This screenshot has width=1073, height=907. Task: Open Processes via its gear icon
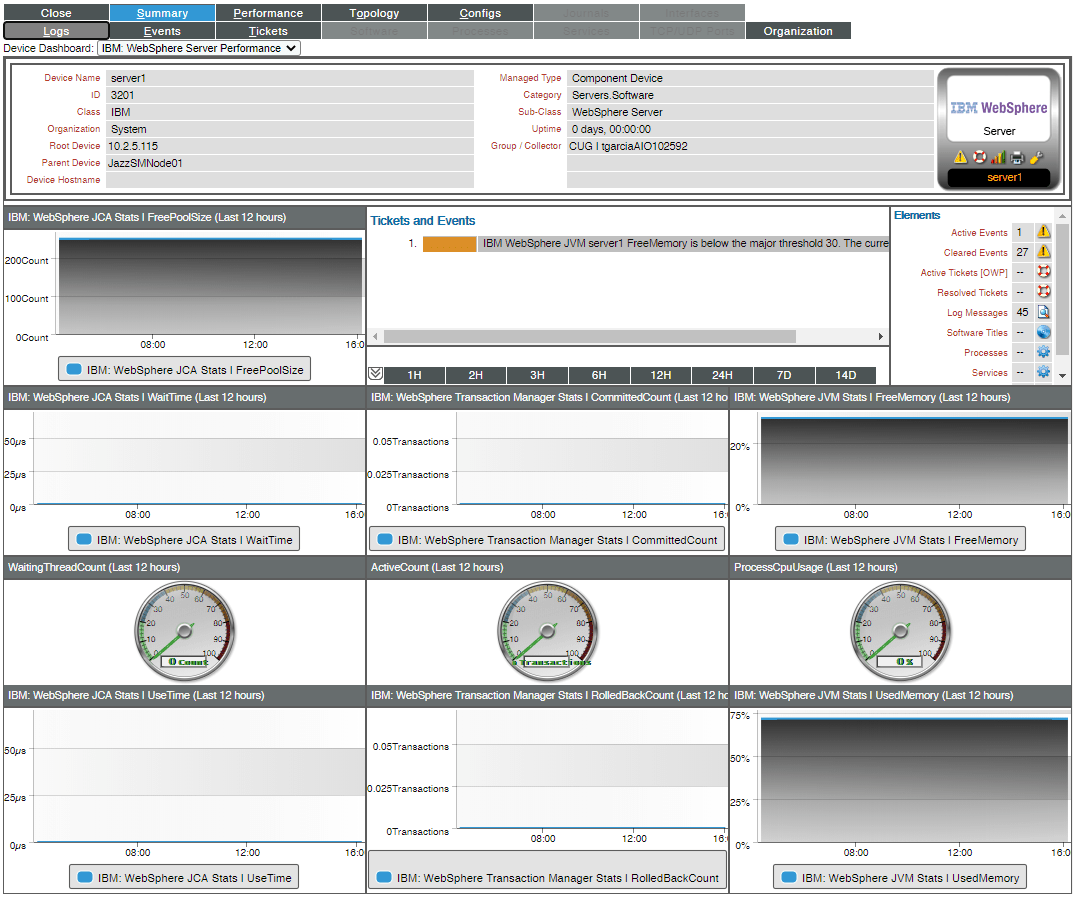click(x=1043, y=352)
